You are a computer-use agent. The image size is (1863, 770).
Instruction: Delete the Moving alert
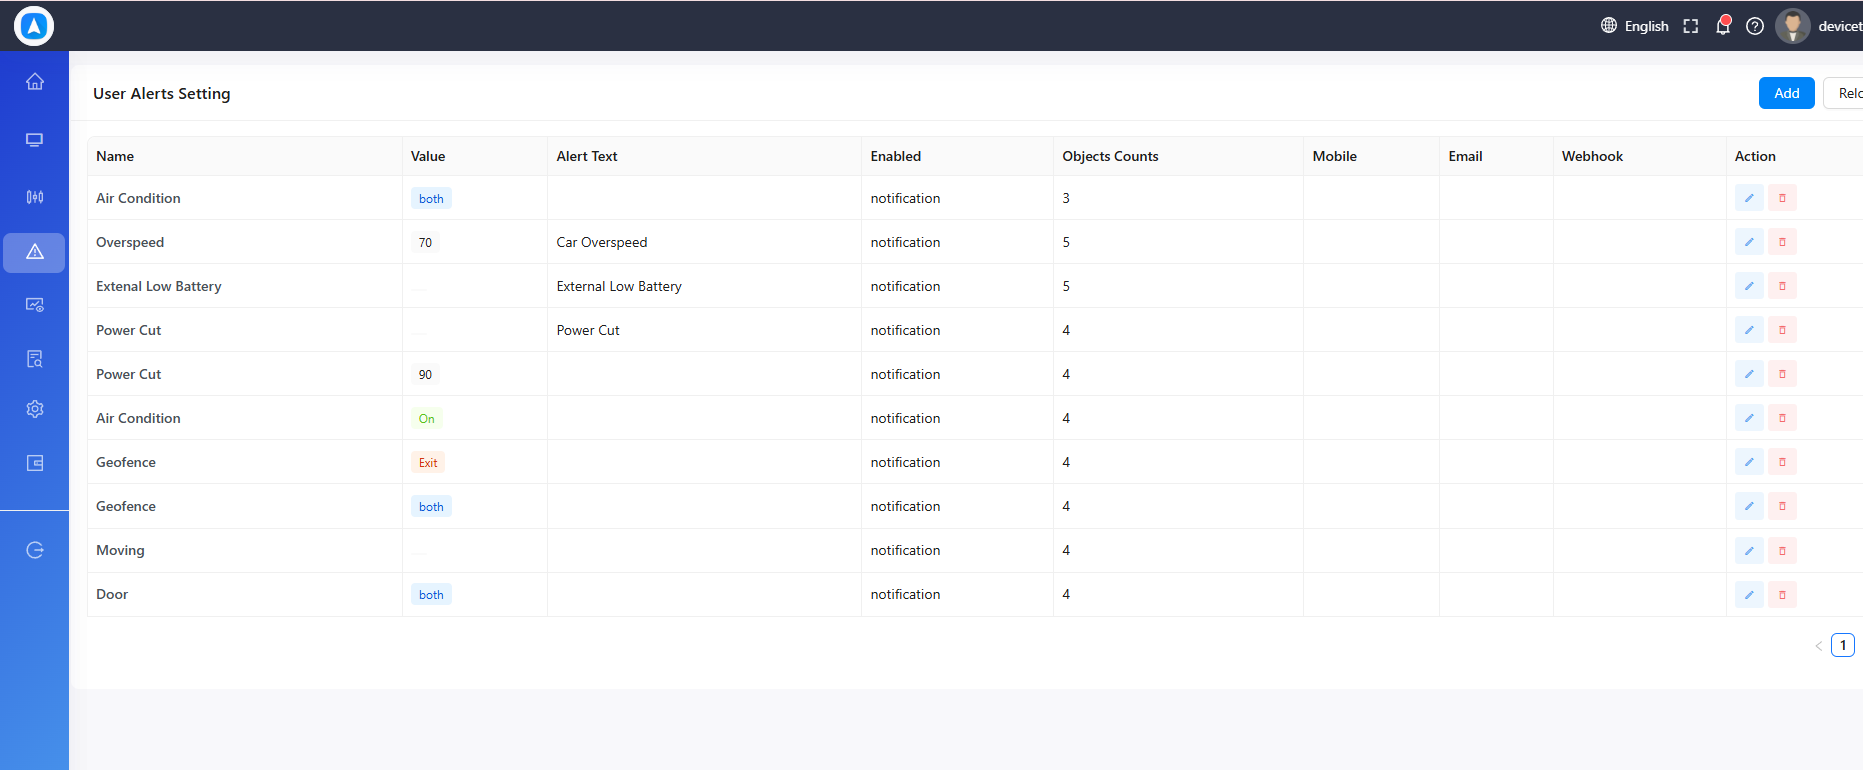coord(1782,550)
